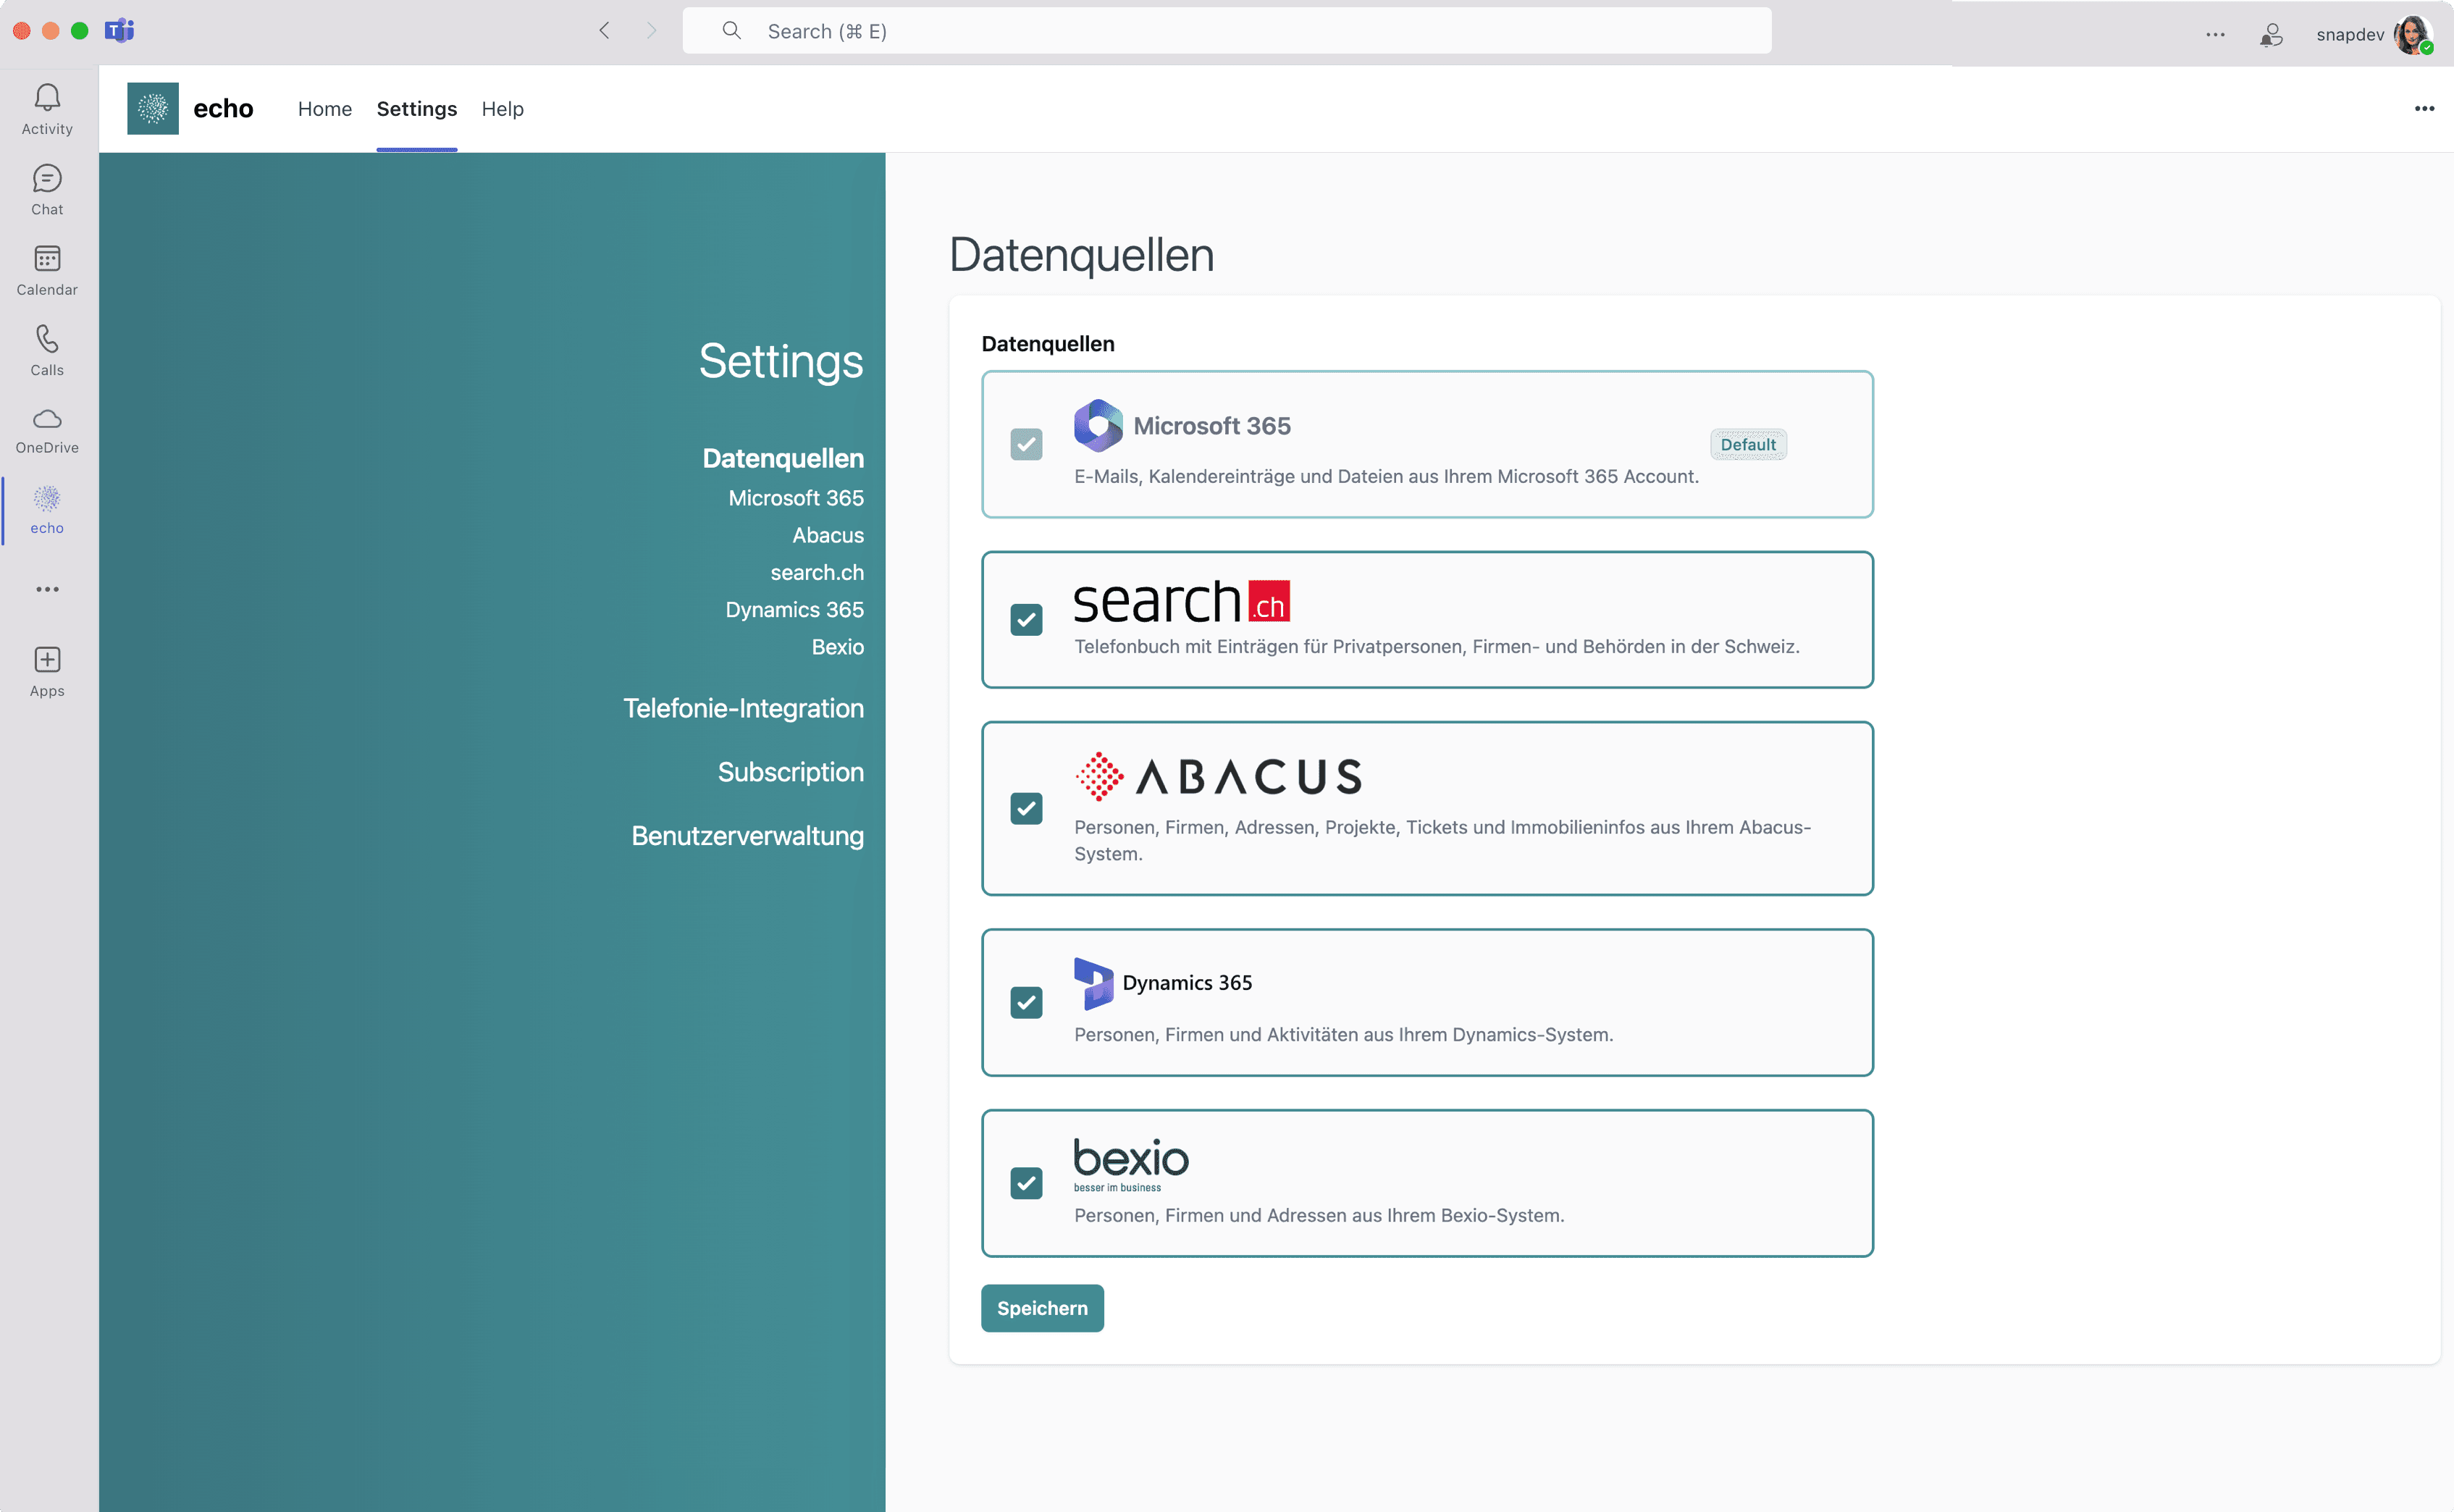Click the Telefonbuch description text

click(x=1436, y=646)
